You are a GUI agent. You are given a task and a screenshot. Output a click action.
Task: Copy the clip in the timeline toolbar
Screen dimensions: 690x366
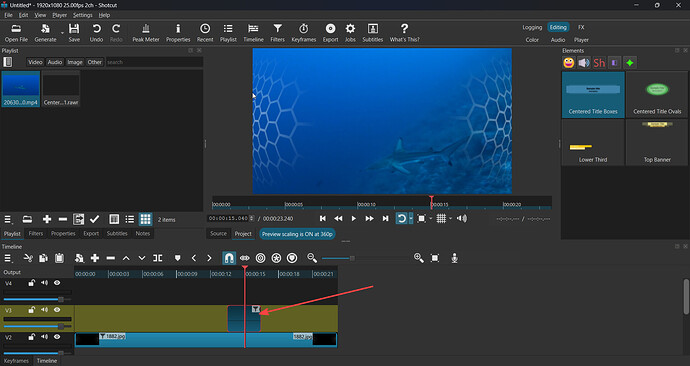pos(43,258)
